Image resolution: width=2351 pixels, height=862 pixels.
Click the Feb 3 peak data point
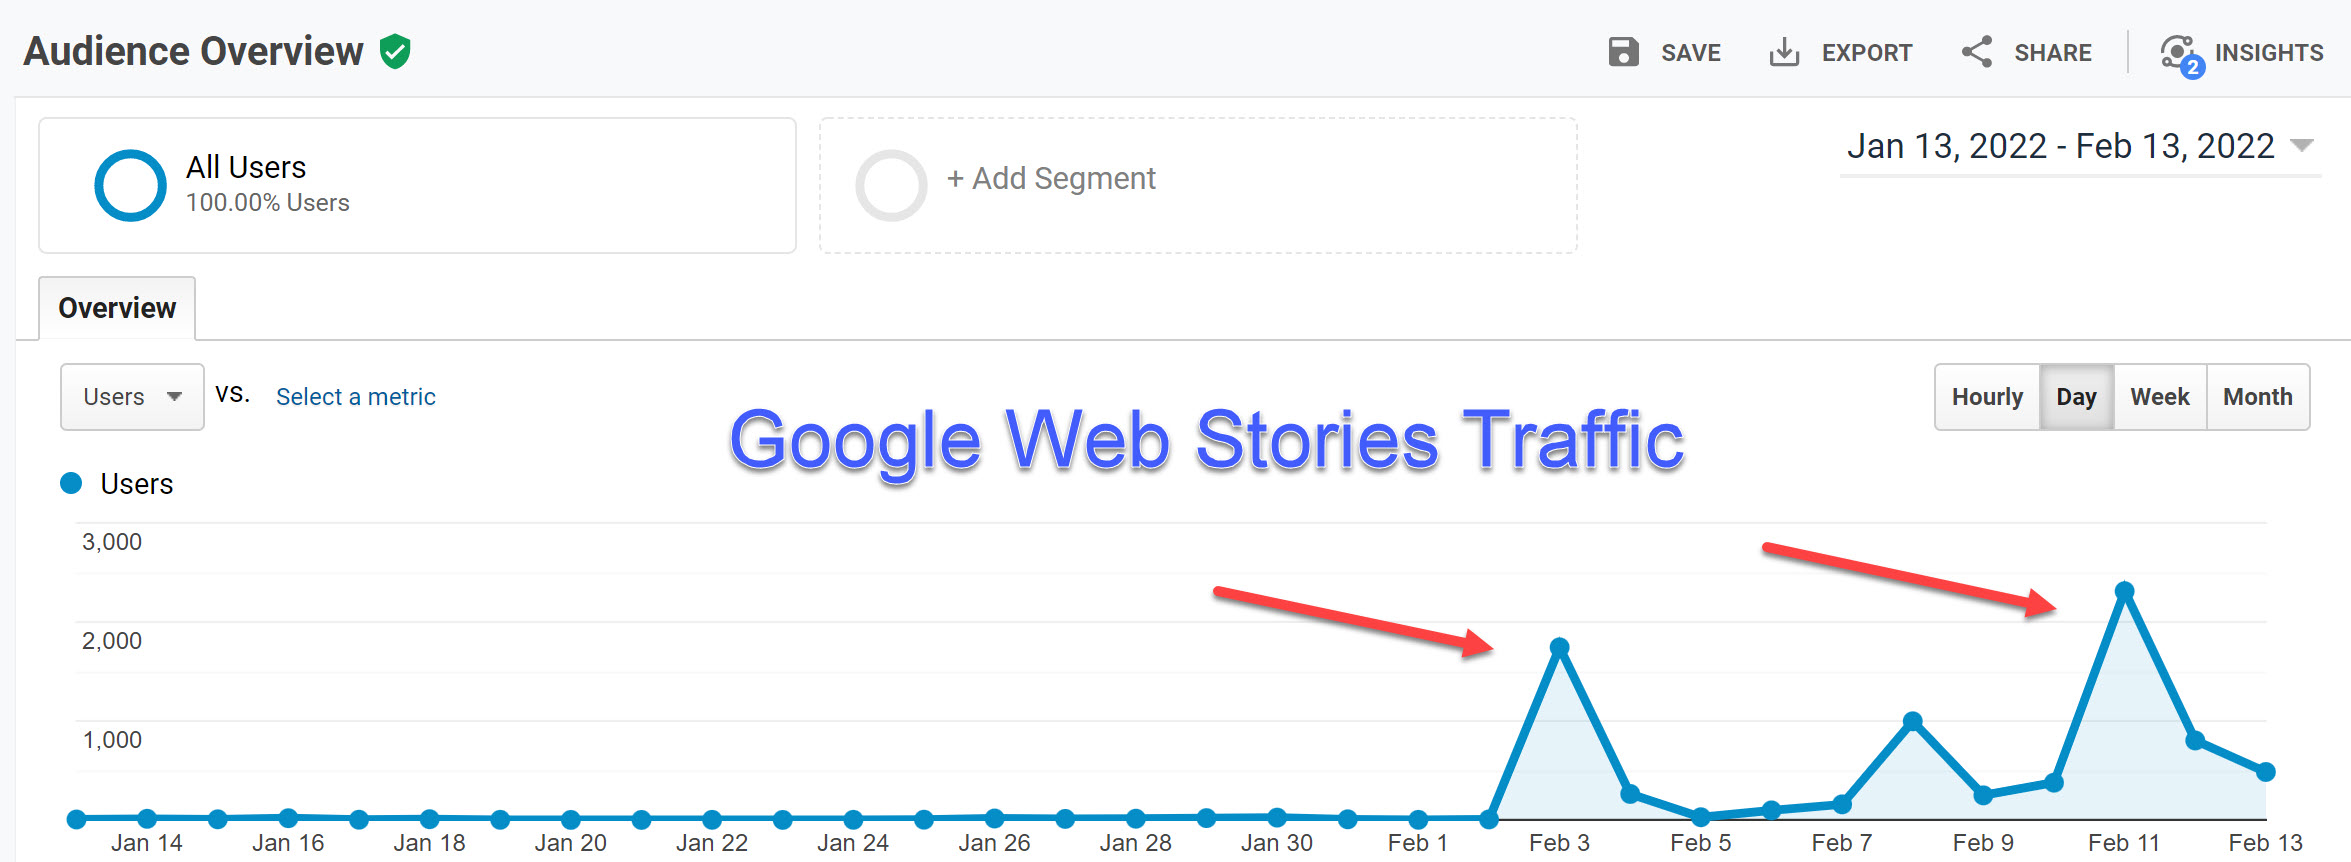[x=1560, y=647]
